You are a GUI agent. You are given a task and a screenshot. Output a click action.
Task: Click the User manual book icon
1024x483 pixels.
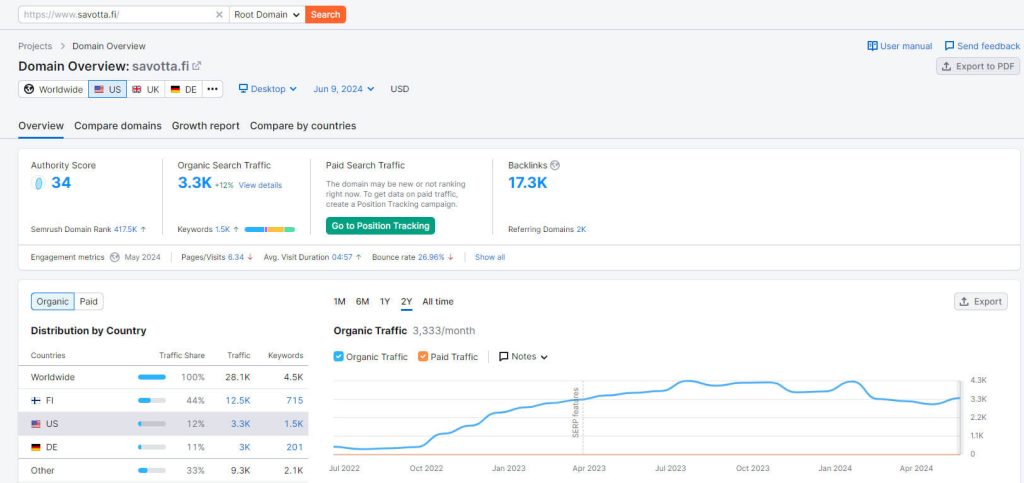[872, 46]
